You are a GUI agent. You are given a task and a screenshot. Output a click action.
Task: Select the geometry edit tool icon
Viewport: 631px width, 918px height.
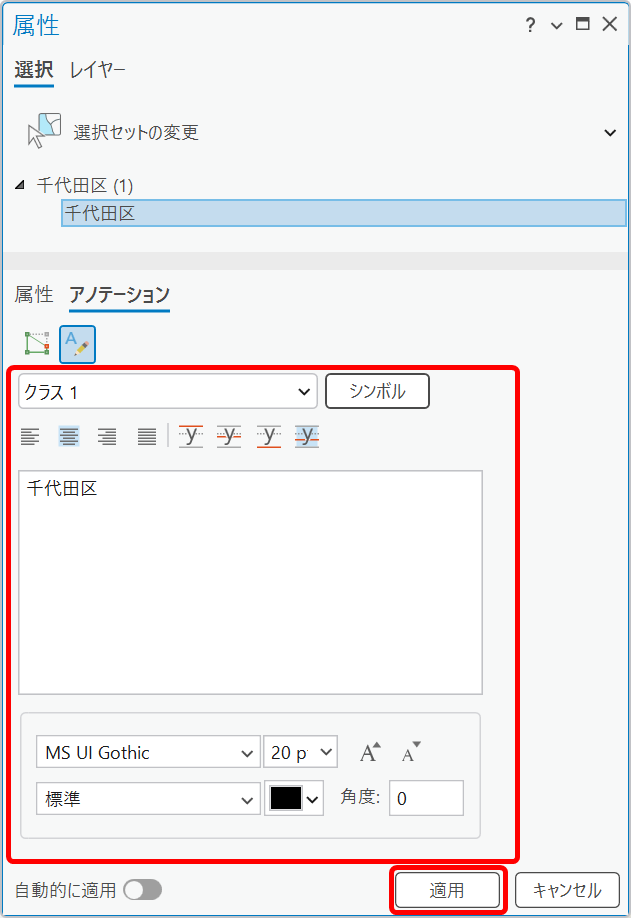click(x=37, y=344)
